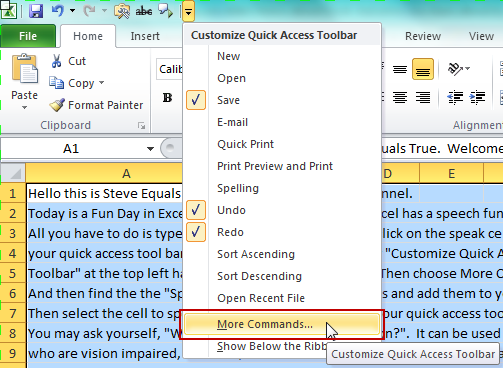Uncheck Save in the customize menu
This screenshot has width=503, height=368.
point(196,100)
